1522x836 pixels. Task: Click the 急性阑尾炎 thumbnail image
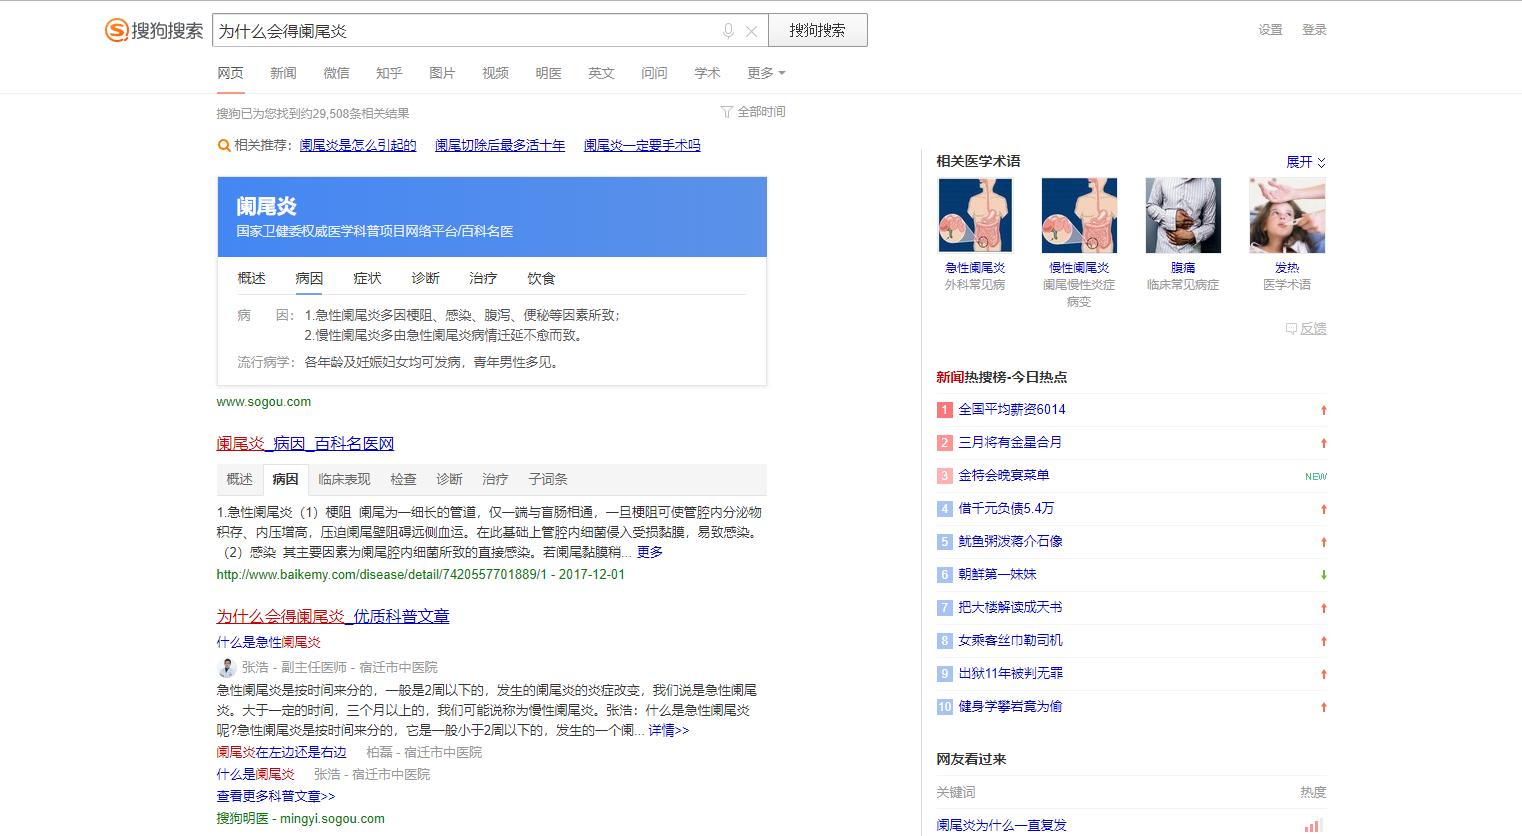pos(976,214)
